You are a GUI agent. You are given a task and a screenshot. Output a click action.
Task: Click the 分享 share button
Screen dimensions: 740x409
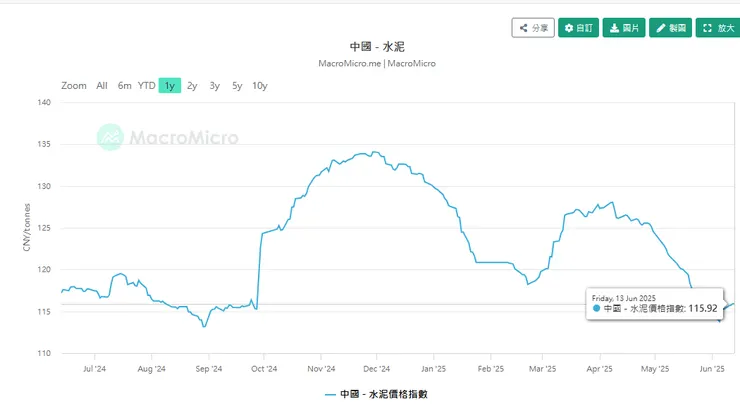[533, 28]
